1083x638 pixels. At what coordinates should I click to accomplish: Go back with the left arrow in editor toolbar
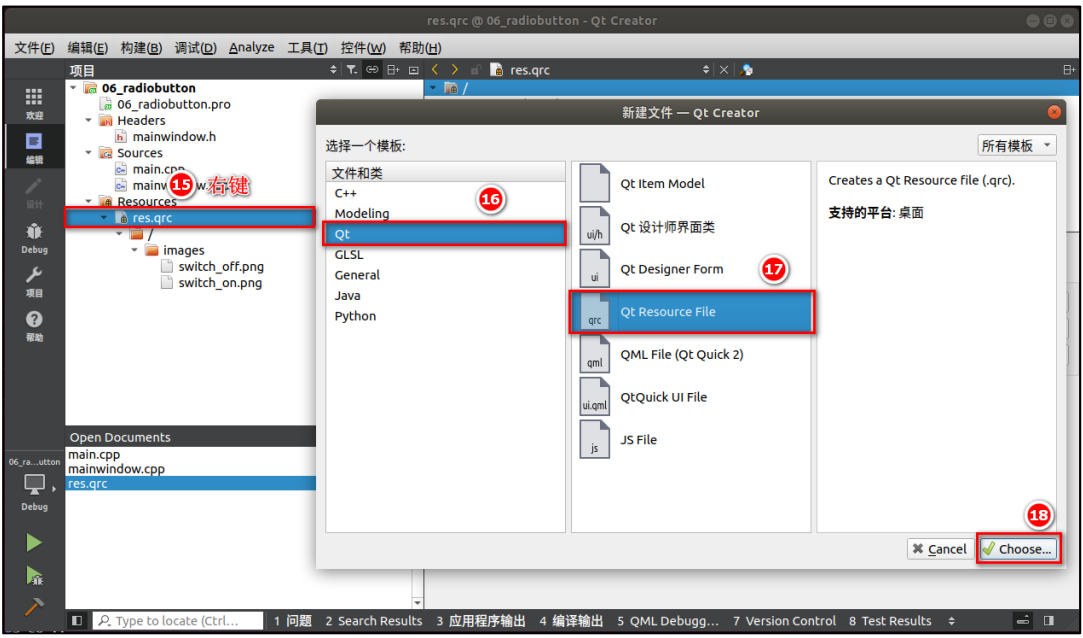point(435,69)
